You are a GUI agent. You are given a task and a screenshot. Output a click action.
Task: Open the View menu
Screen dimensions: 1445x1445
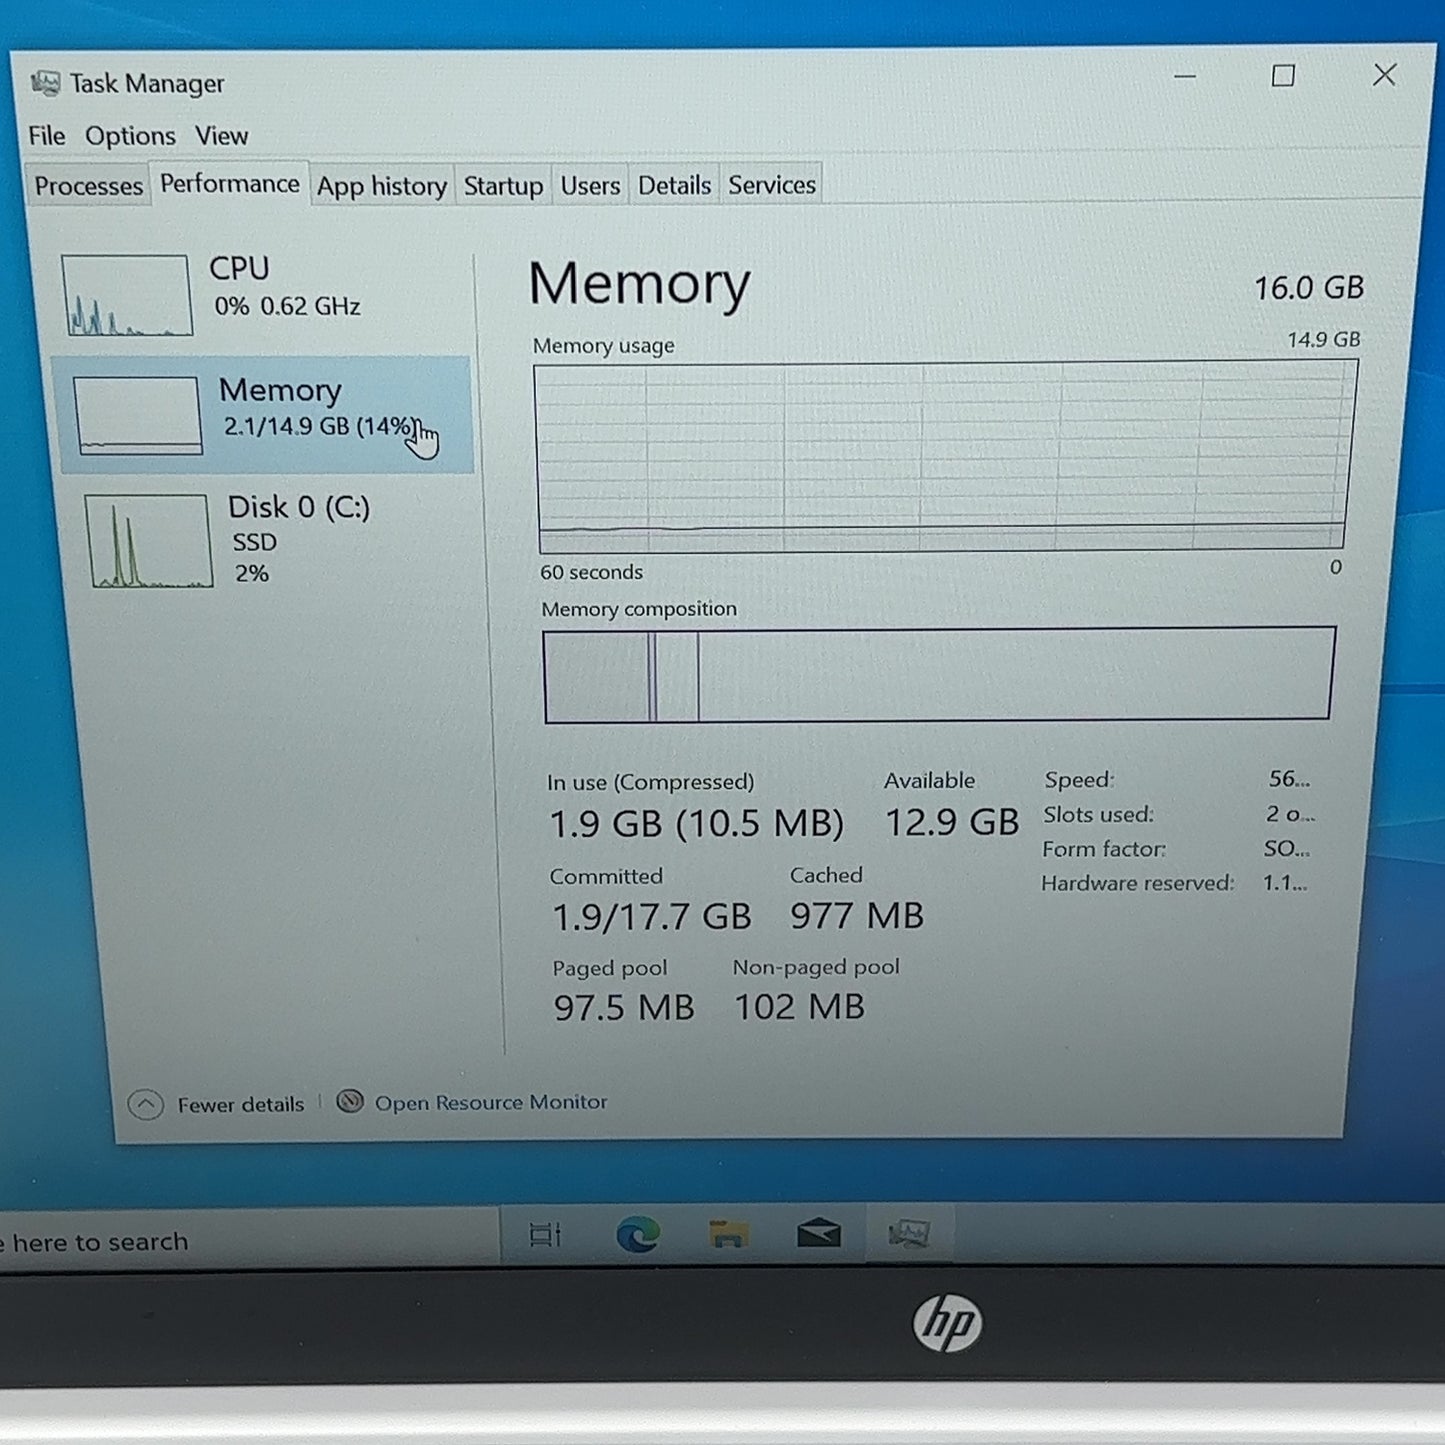click(x=221, y=136)
